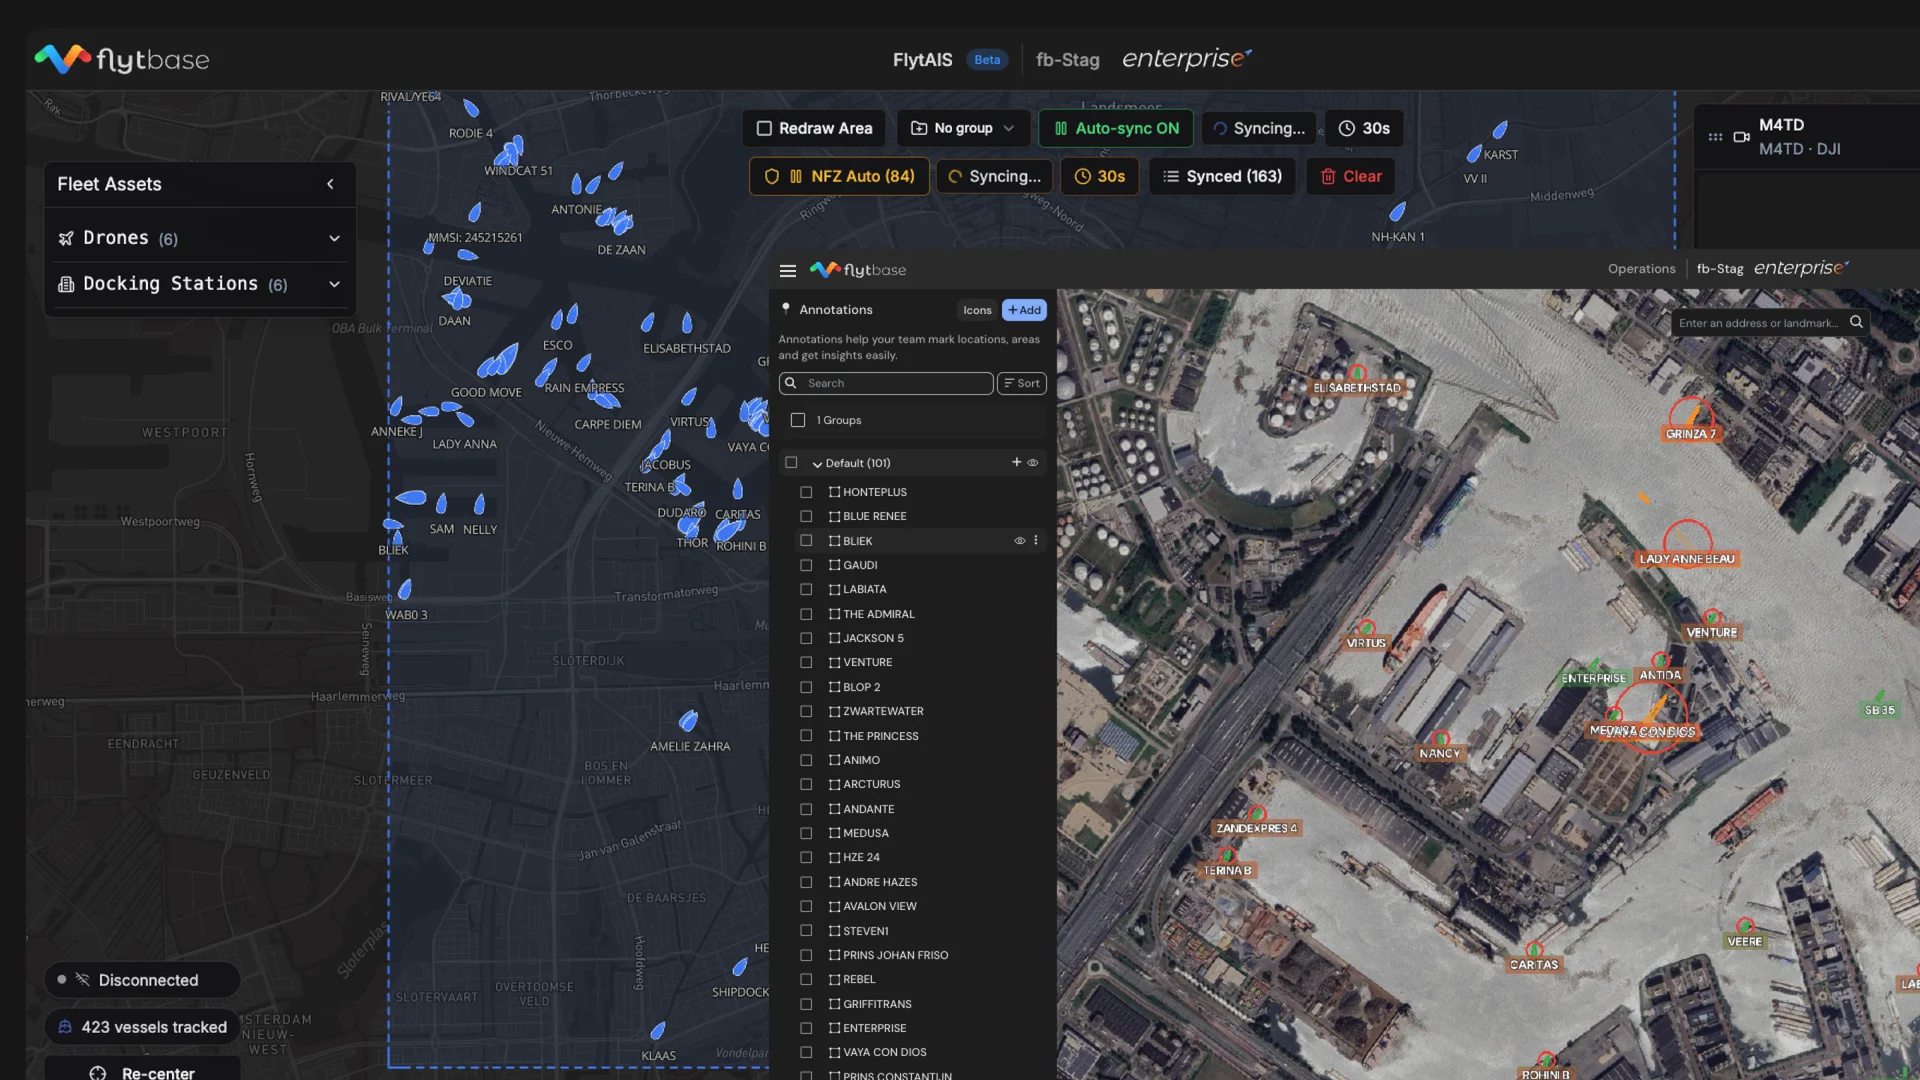Open the Sort options
This screenshot has width=1920, height=1080.
pos(1021,383)
